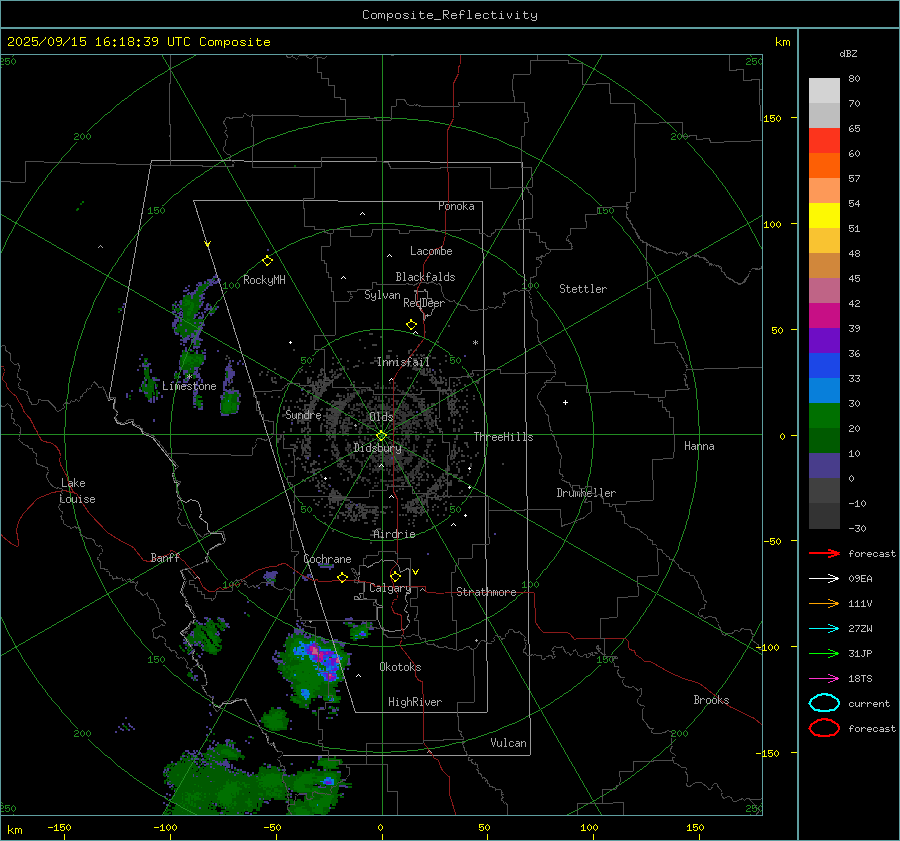Click the Olds label
The height and width of the screenshot is (841, 900).
pyautogui.click(x=381, y=417)
